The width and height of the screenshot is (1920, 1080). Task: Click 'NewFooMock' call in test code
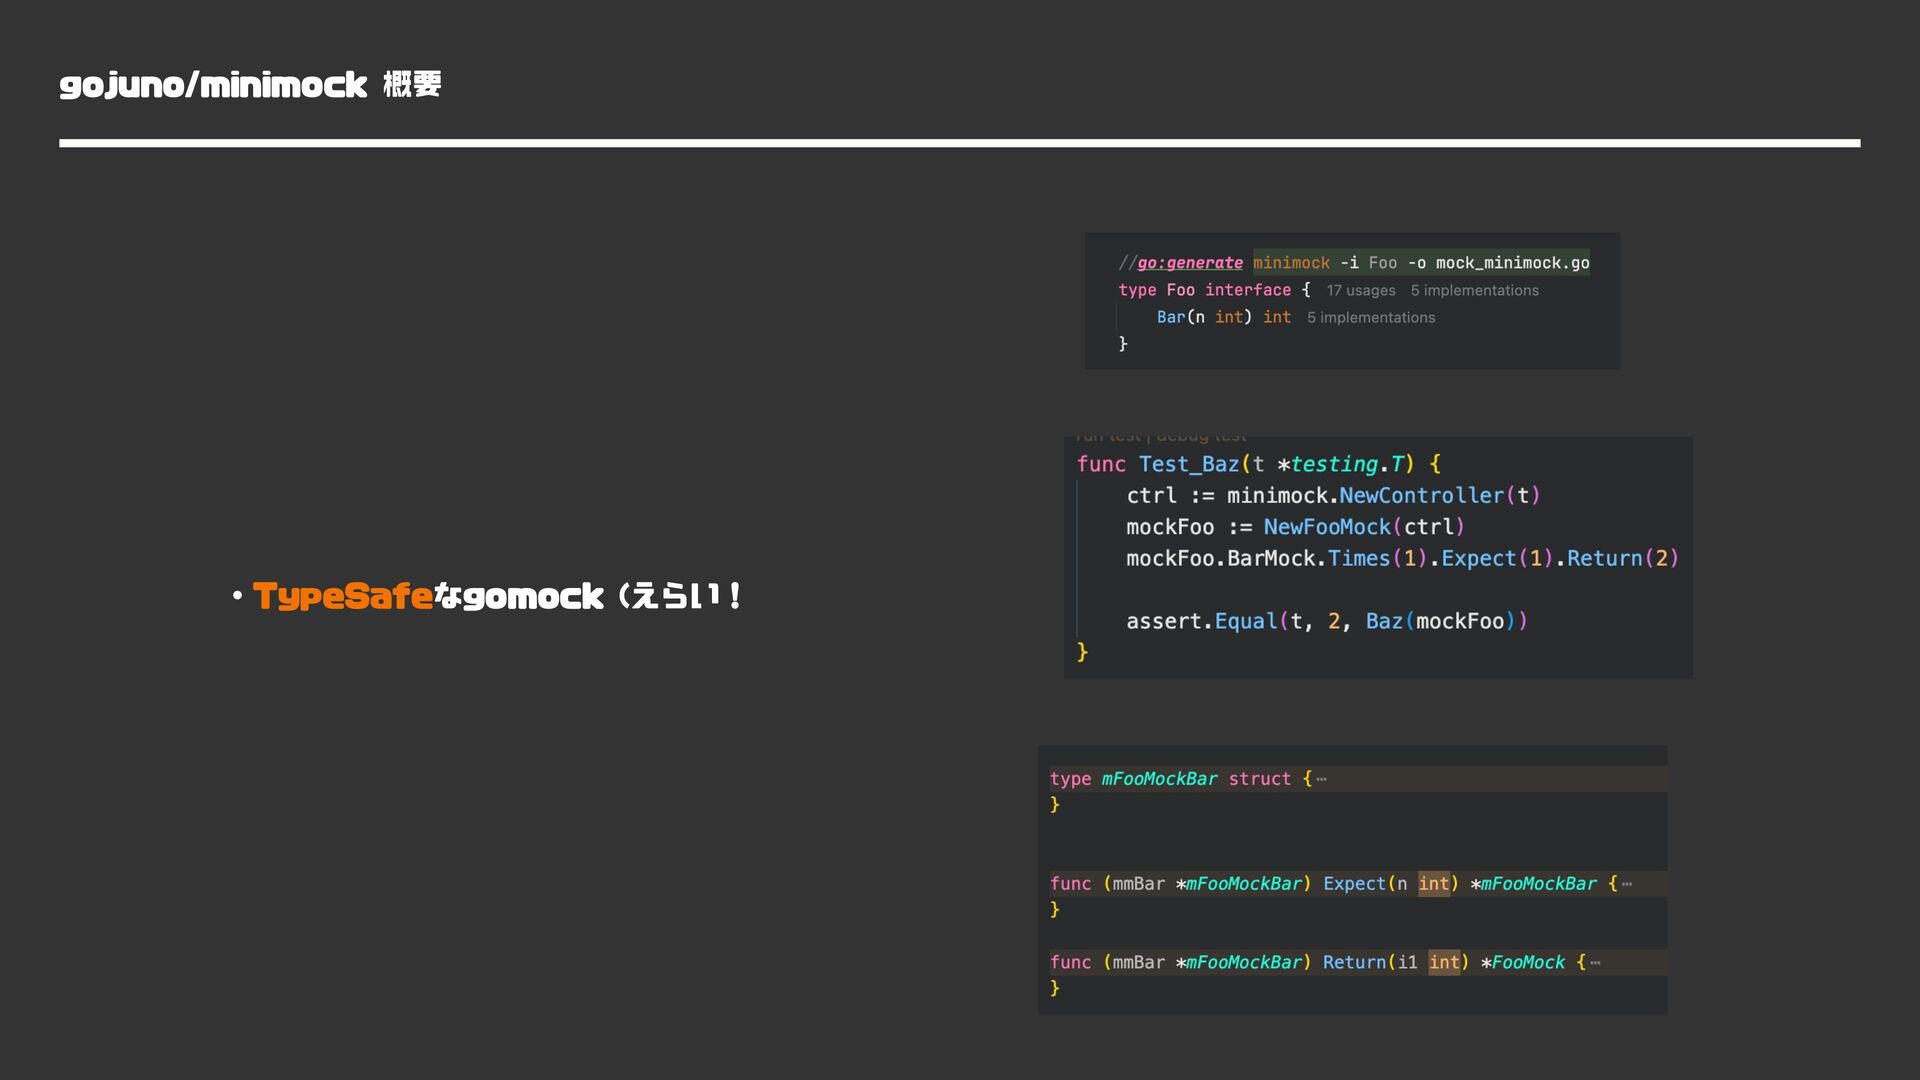tap(1327, 527)
